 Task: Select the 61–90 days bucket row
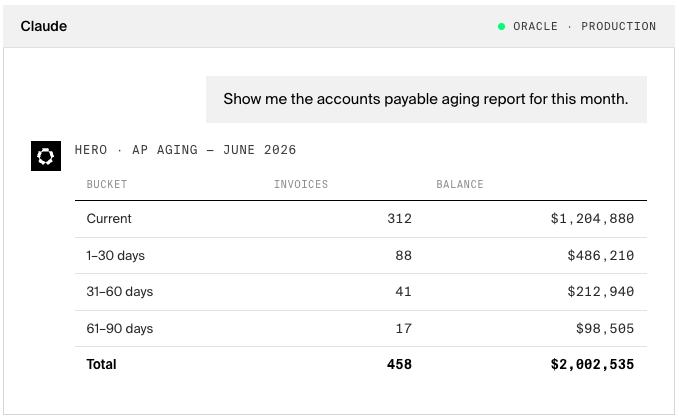coord(361,329)
